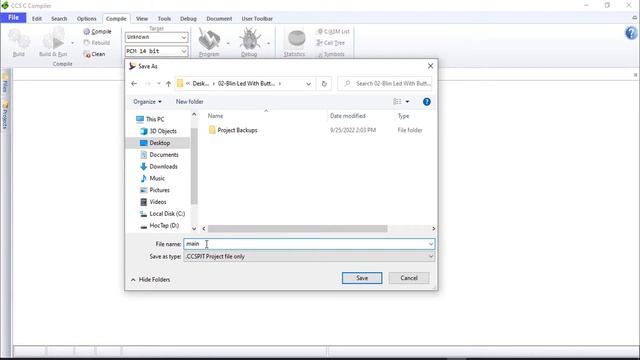Open the recent locations dropdown arrow
Viewport: 640px width, 360px height.
coord(159,84)
